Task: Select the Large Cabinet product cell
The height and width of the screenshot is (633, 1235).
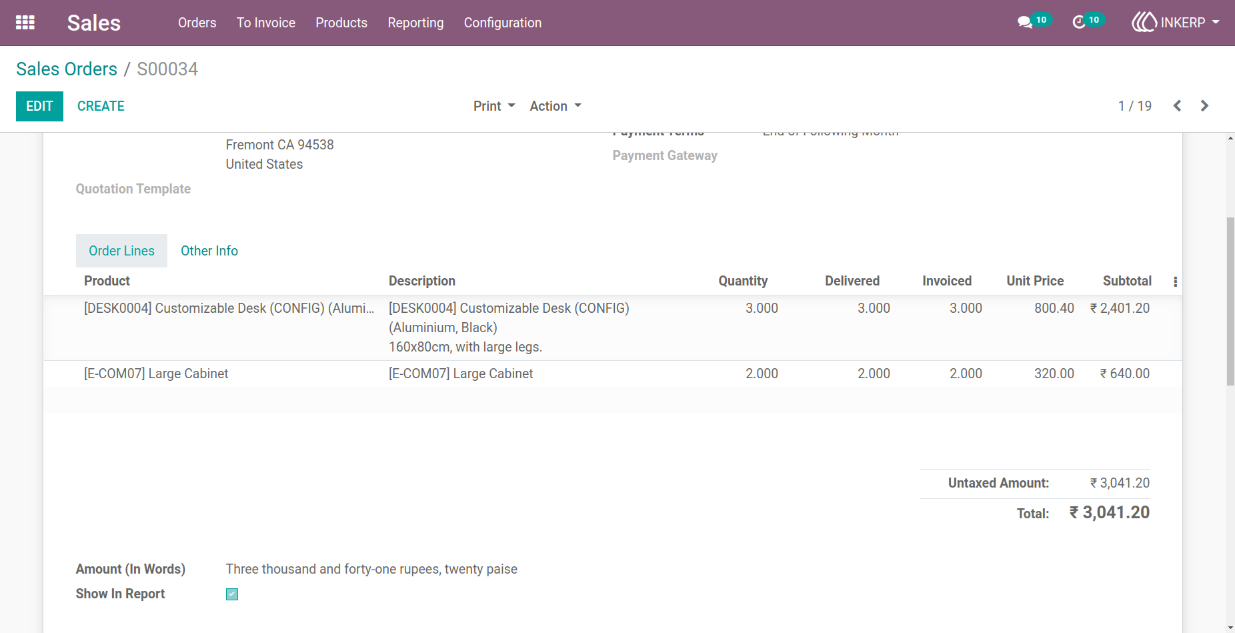Action: (156, 374)
